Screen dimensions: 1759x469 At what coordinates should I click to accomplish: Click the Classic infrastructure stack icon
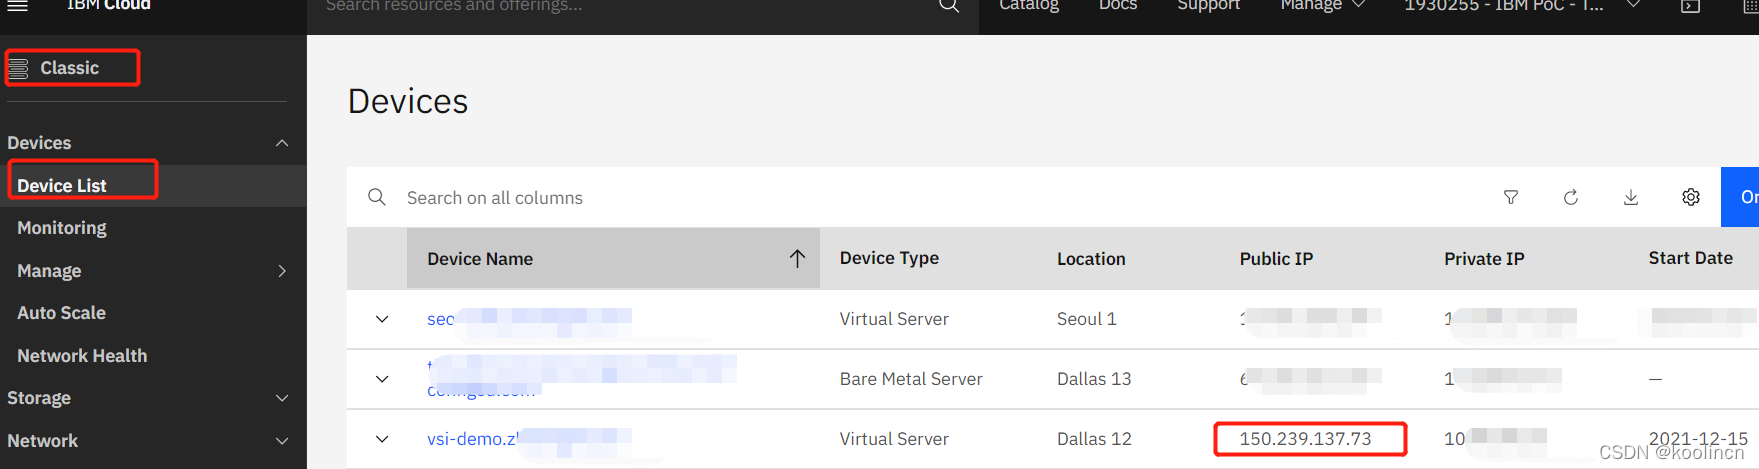coord(18,68)
